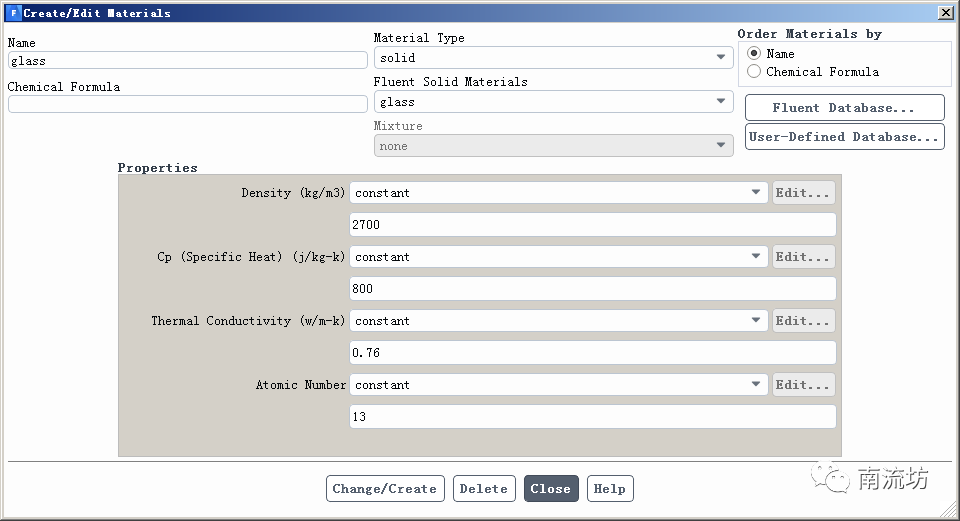Click the Density value field showing 2700
960x521 pixels.
click(x=592, y=225)
